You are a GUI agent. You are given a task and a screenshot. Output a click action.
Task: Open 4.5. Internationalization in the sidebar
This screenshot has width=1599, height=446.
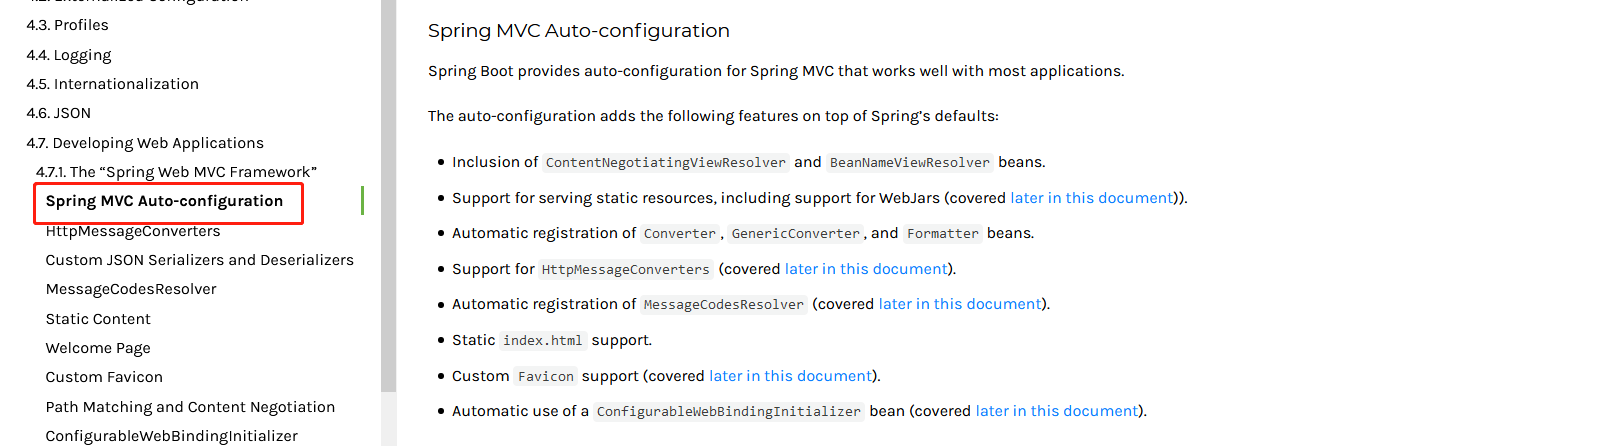pos(112,84)
